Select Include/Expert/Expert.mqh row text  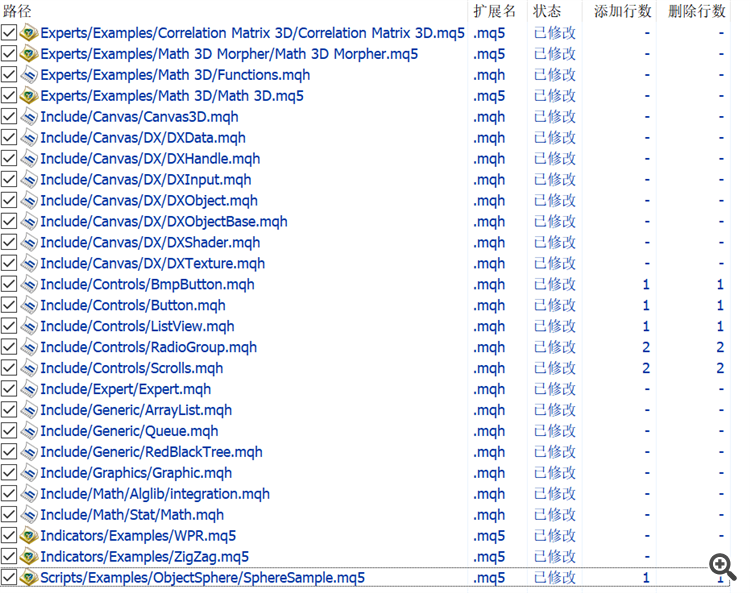coord(125,389)
